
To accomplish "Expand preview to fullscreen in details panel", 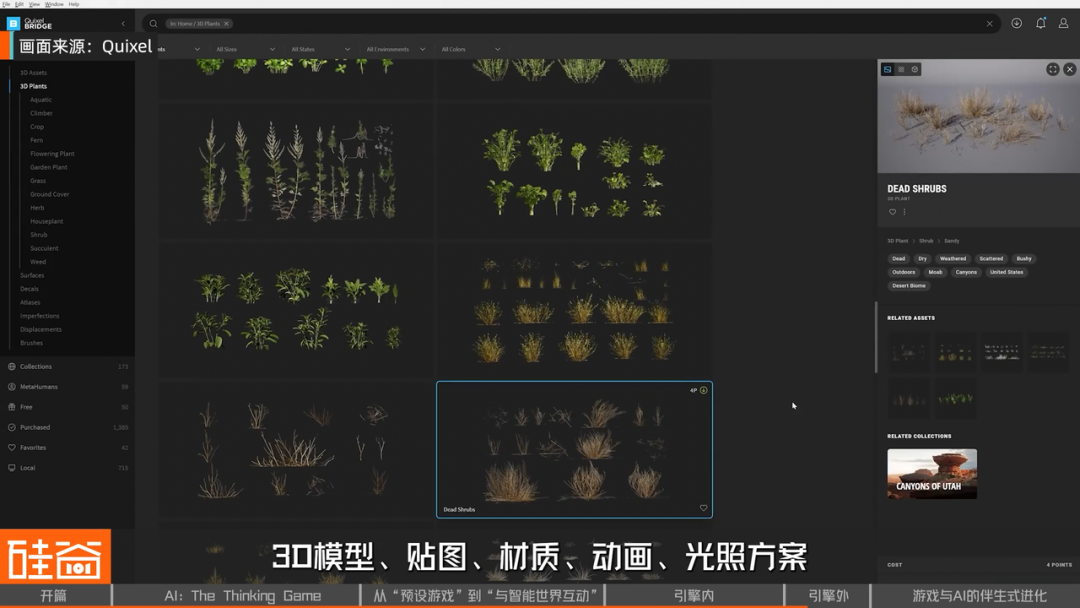I will 1052,69.
